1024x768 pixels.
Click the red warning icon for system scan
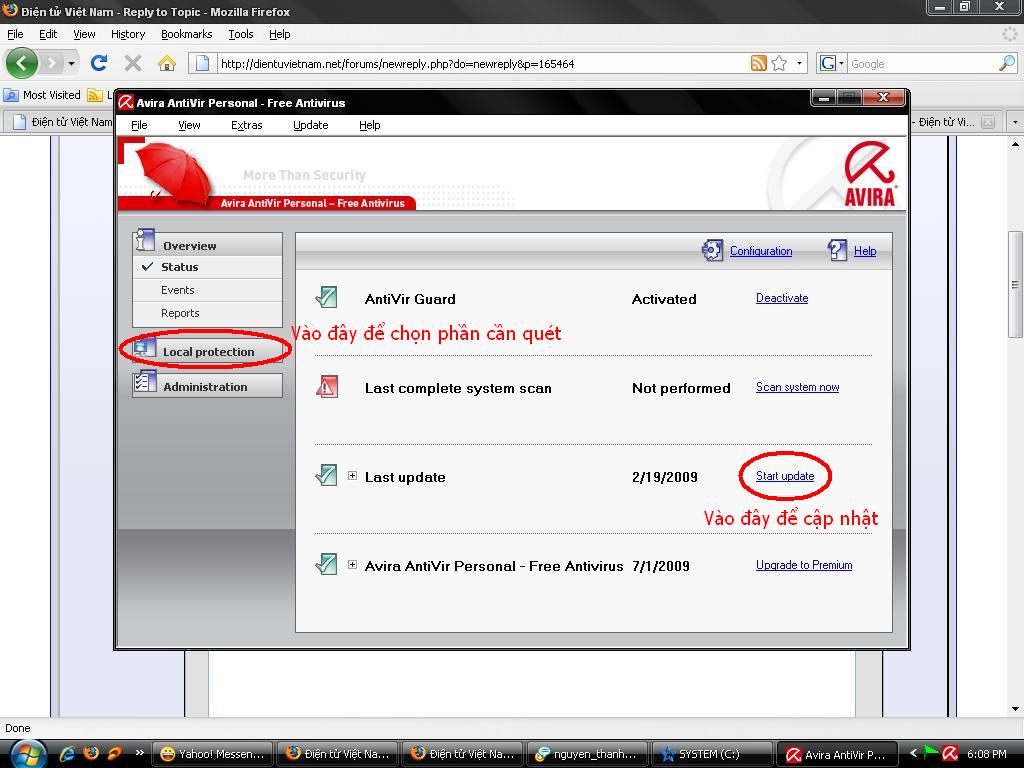[326, 387]
